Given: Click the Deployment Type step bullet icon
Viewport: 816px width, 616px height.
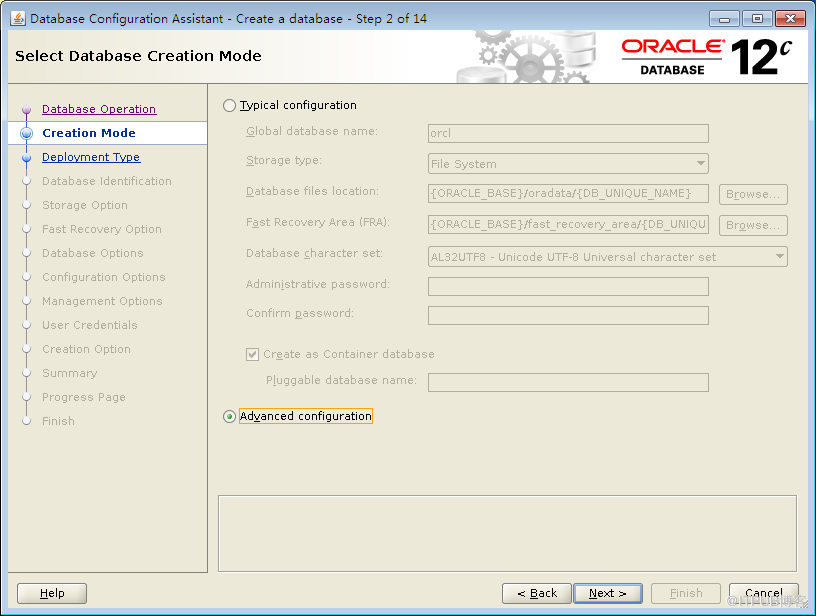Looking at the screenshot, I should [27, 158].
